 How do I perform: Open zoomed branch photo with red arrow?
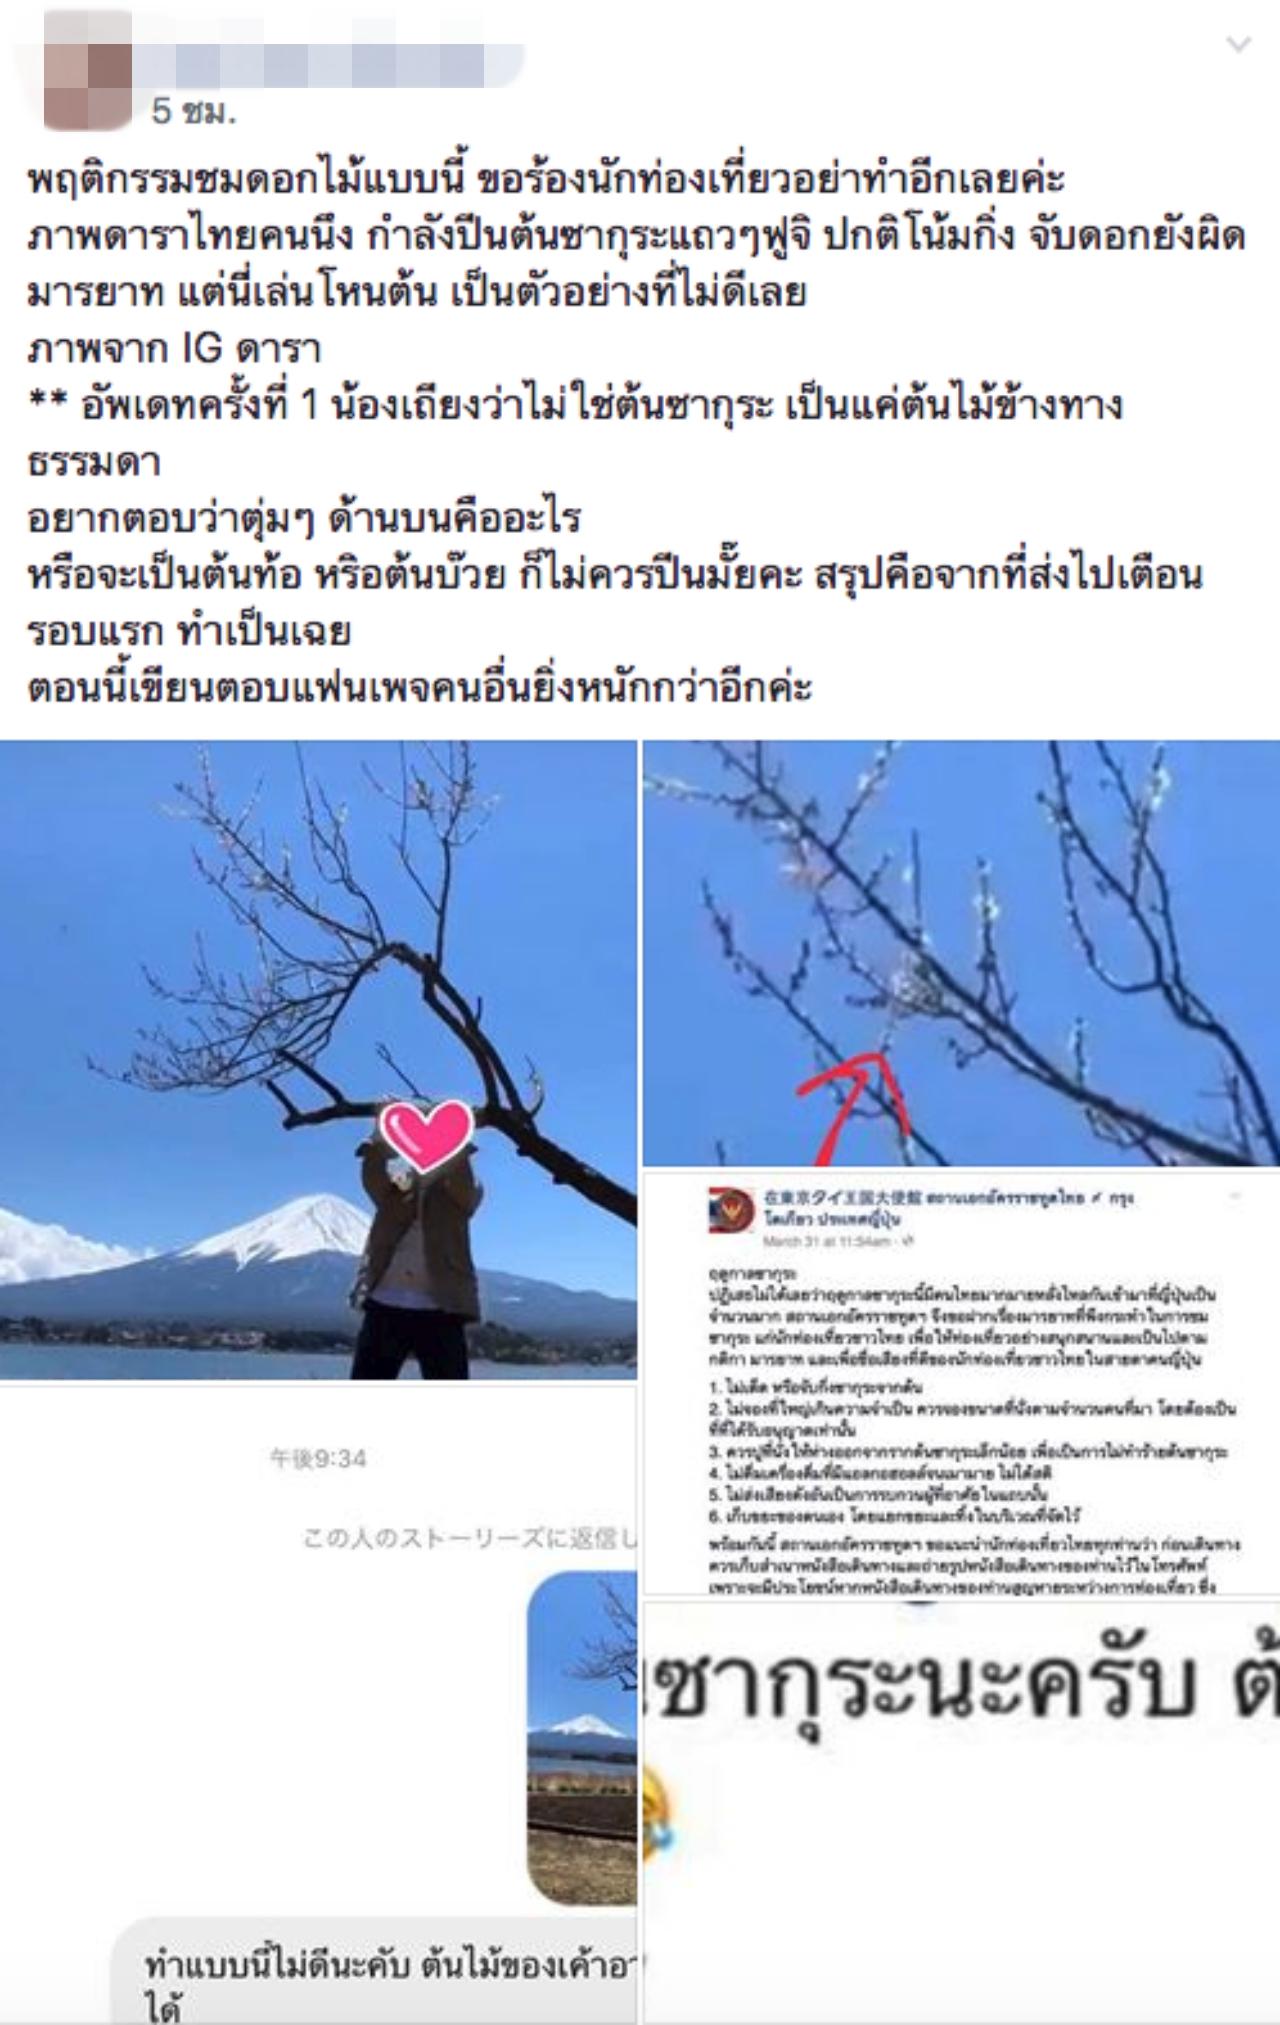961,953
